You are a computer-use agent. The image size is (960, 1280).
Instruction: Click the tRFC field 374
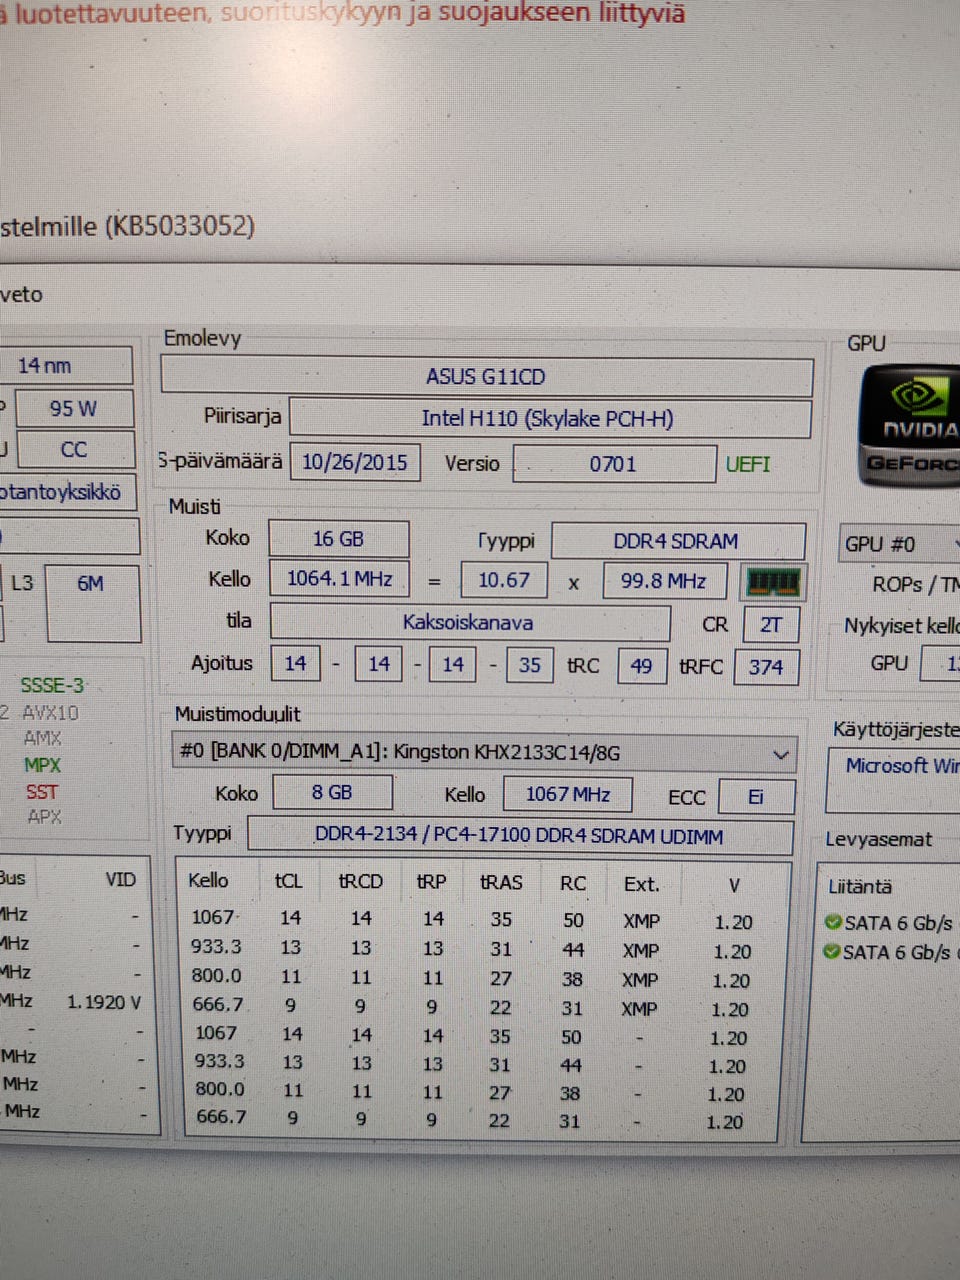point(766,667)
